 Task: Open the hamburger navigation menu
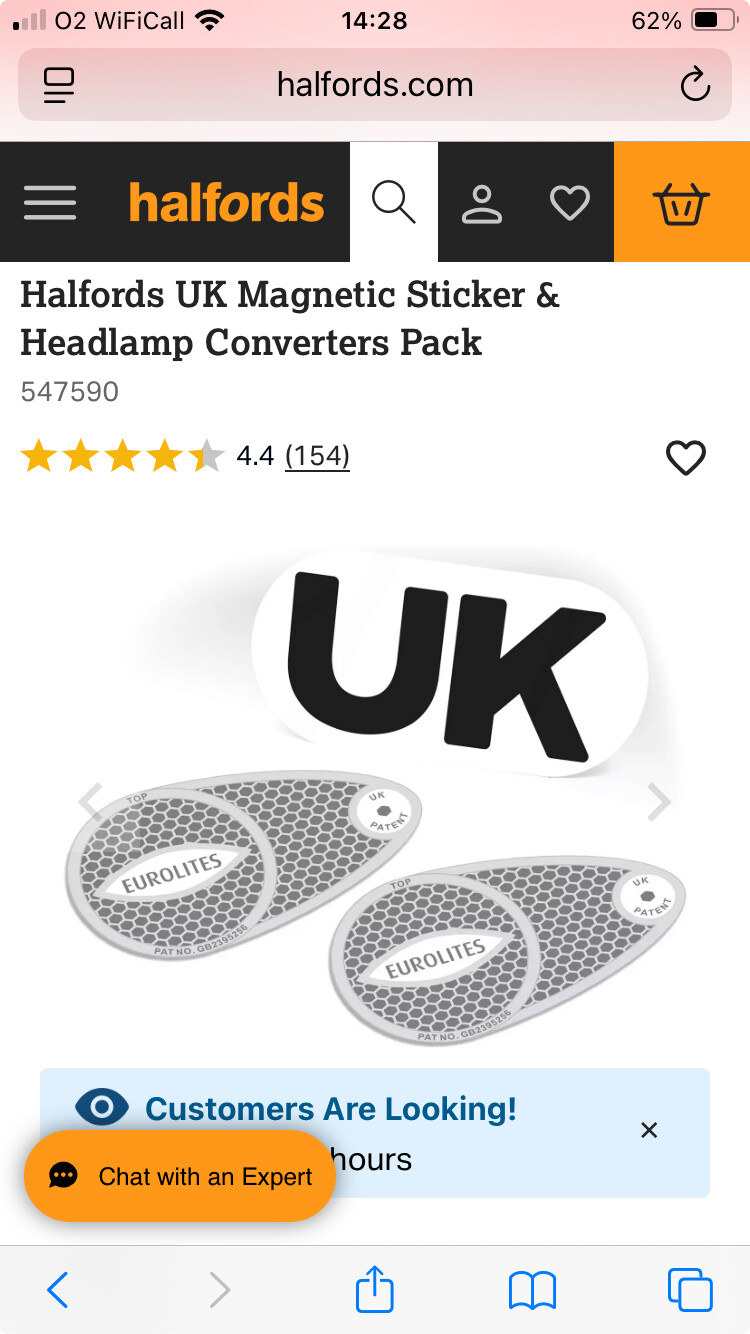point(50,203)
